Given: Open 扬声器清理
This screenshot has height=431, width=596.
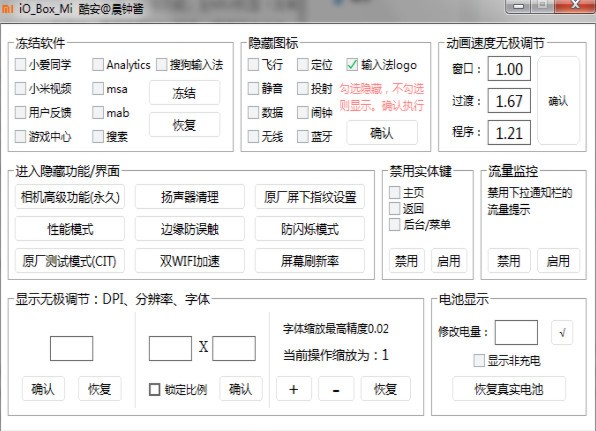Looking at the screenshot, I should pos(190,197).
